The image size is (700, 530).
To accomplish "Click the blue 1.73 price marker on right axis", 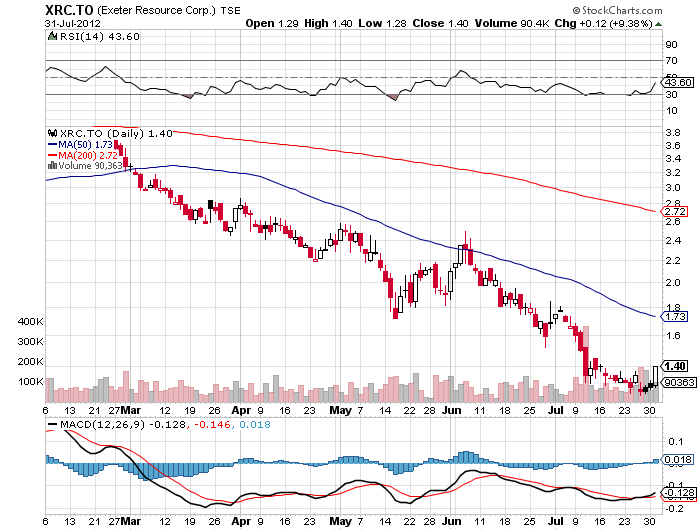I will click(x=675, y=317).
